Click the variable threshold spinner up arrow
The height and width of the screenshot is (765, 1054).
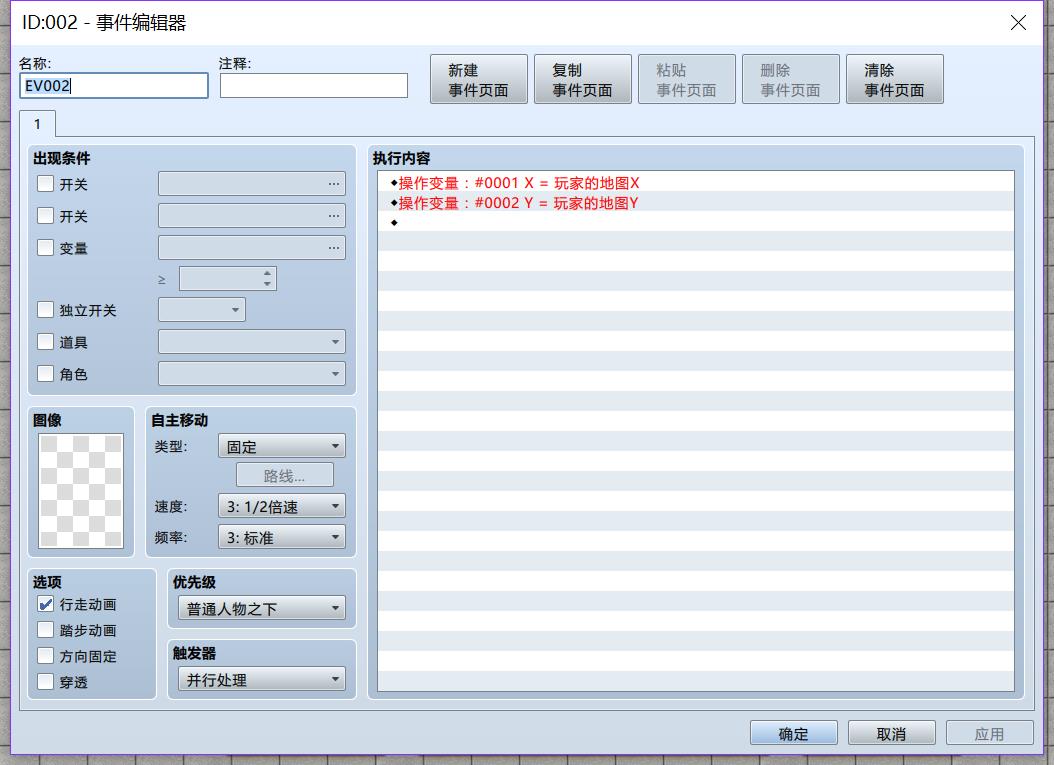point(268,274)
